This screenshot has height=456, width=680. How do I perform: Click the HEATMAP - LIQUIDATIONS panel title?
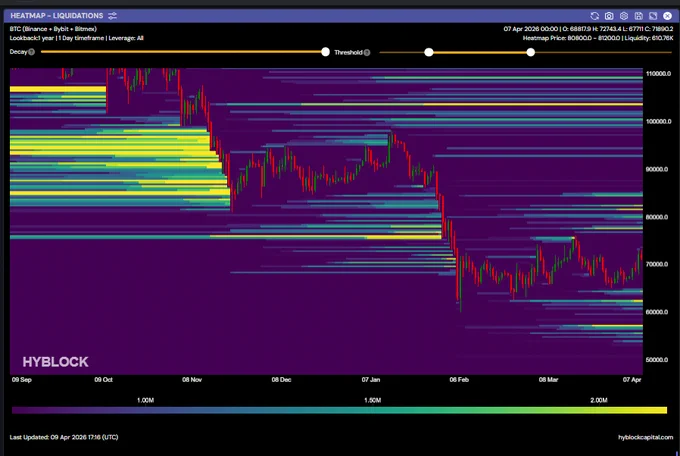57,16
